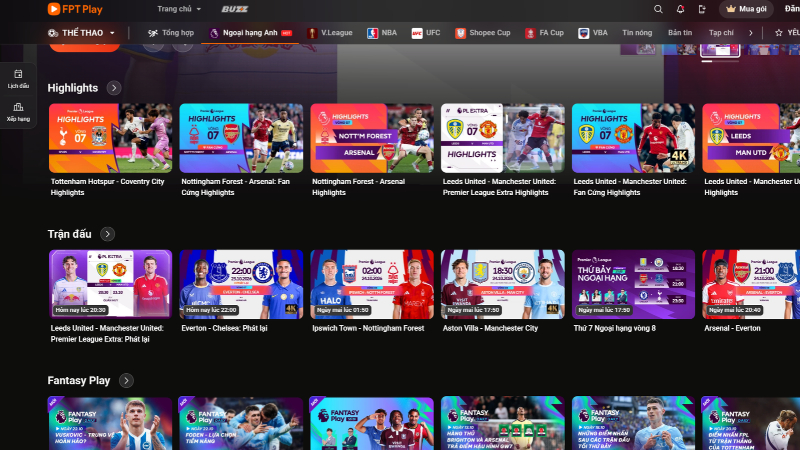
Task: Expand Trận đấu section with arrow
Action: pos(107,234)
